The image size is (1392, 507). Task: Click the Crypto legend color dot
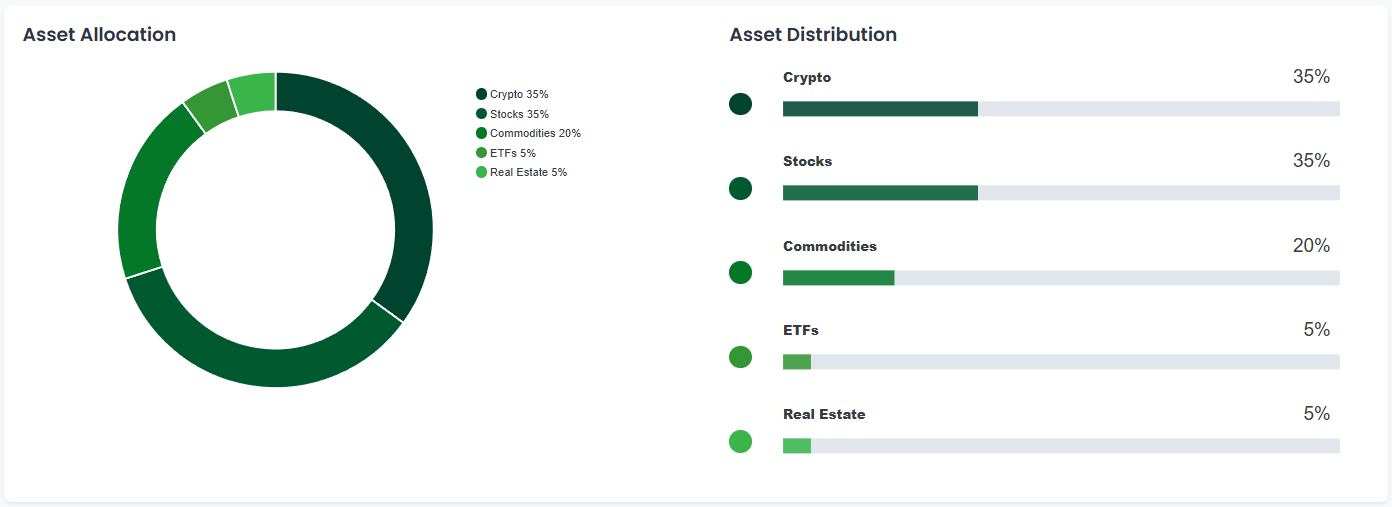481,94
